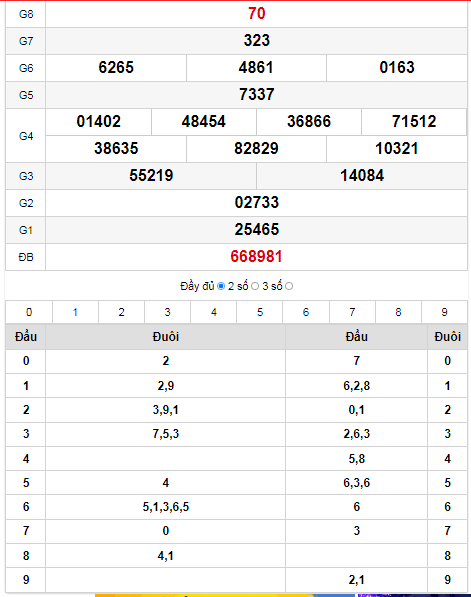Click the special prize number 668981
The height and width of the screenshot is (597, 471).
[x=256, y=257]
